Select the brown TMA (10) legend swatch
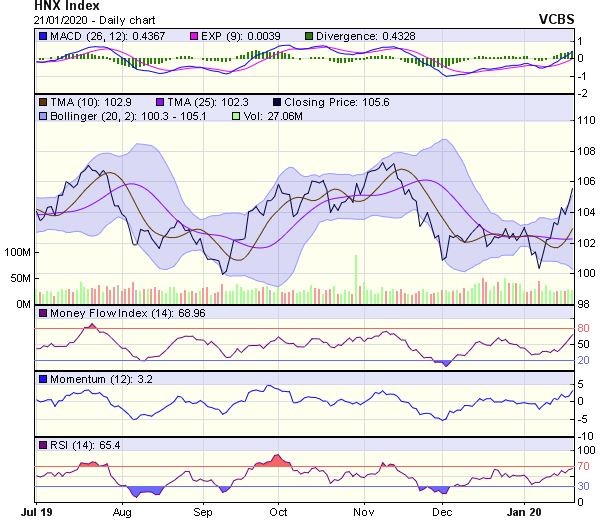Screen dimensions: 602x523 pos(43,103)
